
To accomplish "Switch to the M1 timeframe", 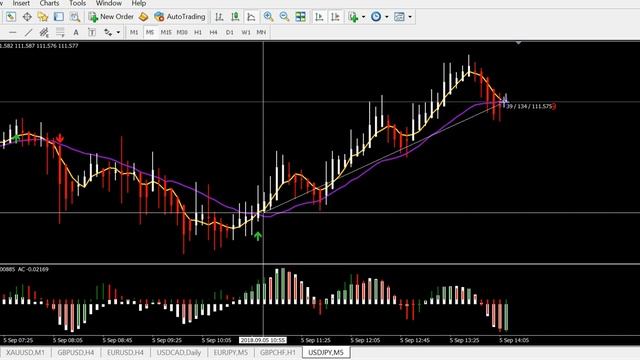I will coord(134,32).
